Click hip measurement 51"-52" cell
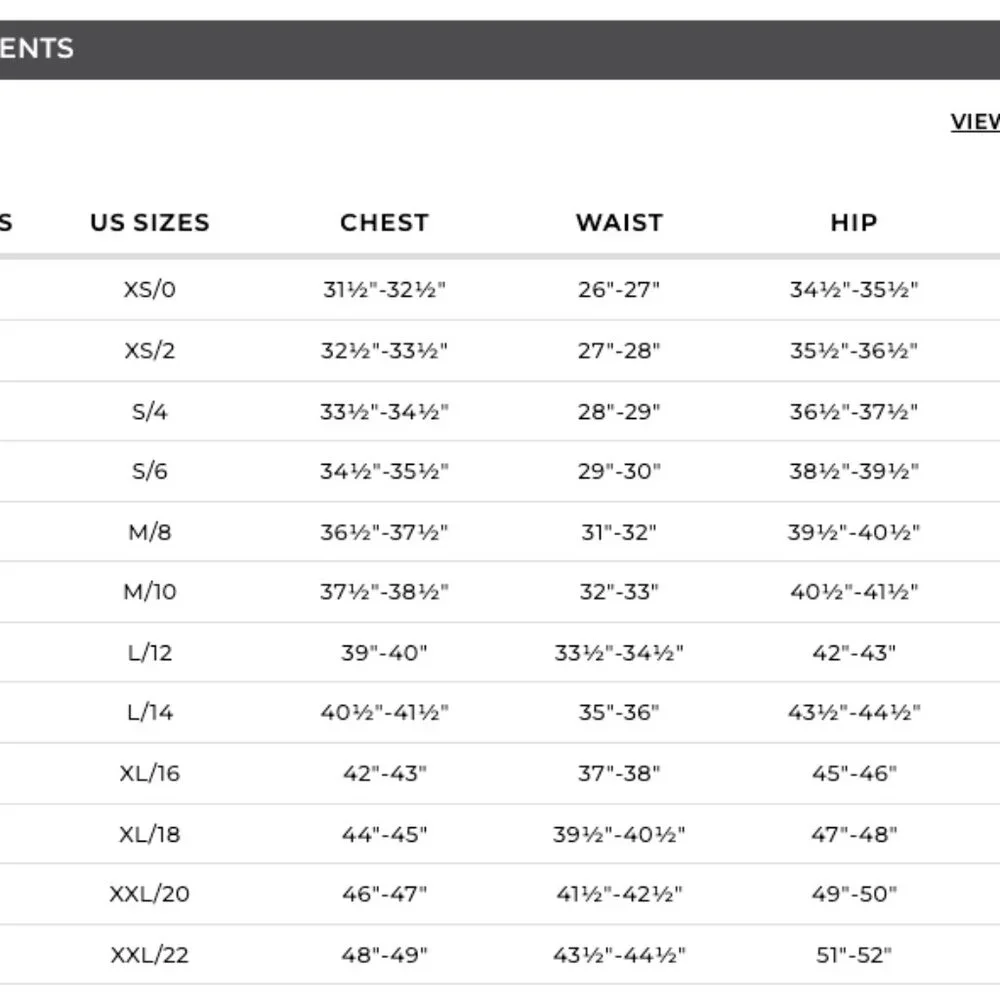Viewport: 1000px width, 1000px height. [854, 955]
